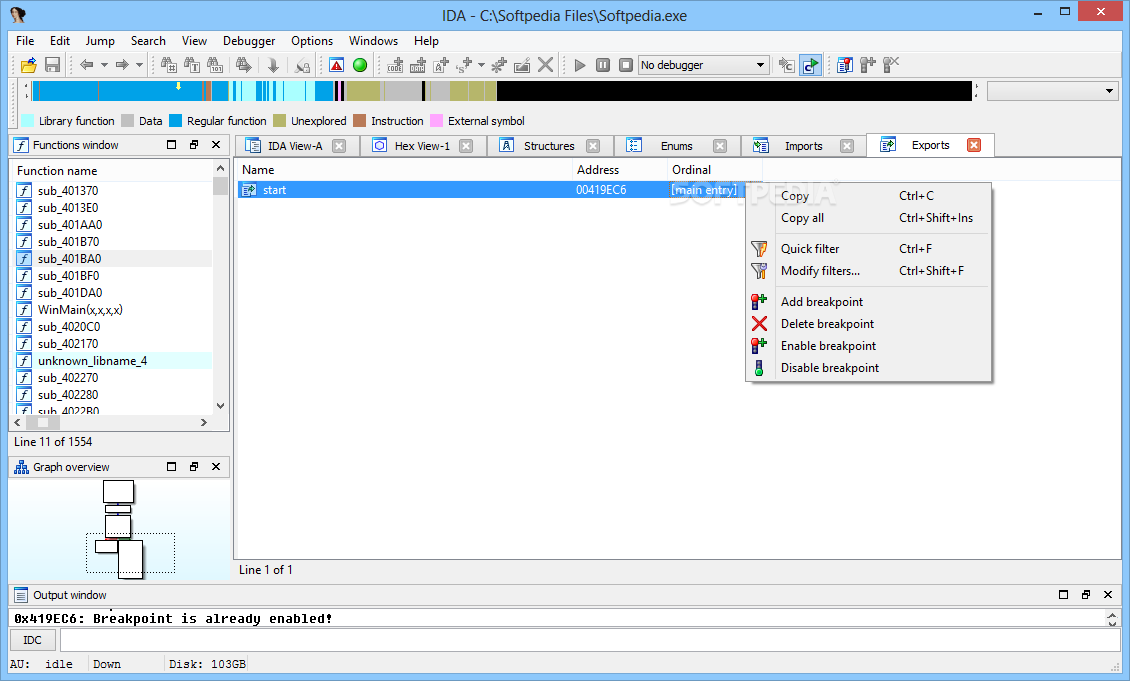Image resolution: width=1130 pixels, height=681 pixels.
Task: Sort exports by the Ordinal column header
Action: [715, 170]
